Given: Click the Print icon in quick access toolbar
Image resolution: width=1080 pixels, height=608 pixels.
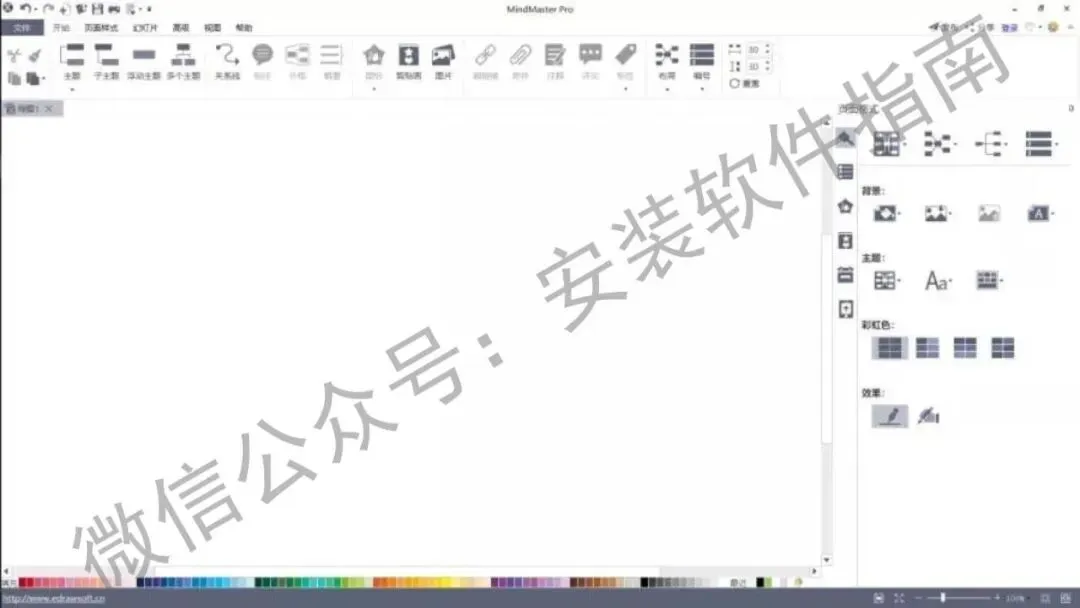Looking at the screenshot, I should (x=114, y=9).
